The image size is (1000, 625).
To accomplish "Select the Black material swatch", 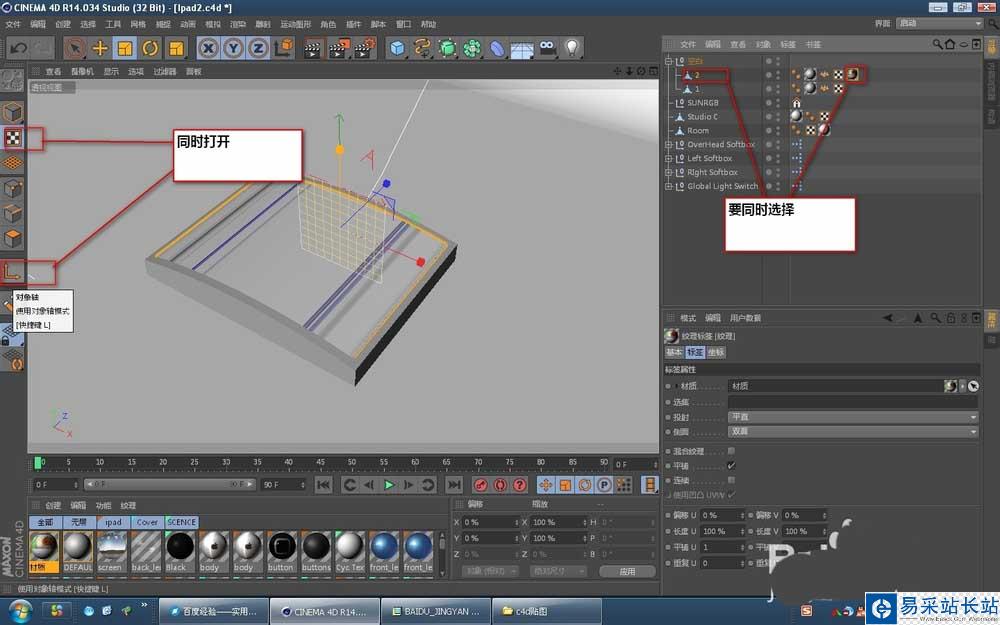I will (179, 547).
